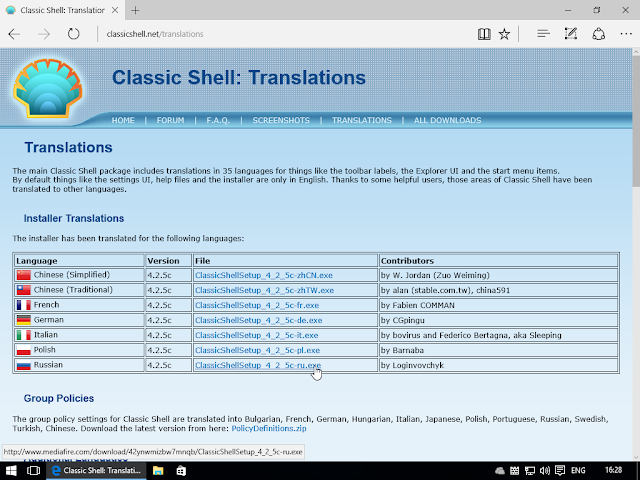Screen dimensions: 640x480
Task: Open ALL DOWNLOADS navigation link
Action: pyautogui.click(x=447, y=120)
